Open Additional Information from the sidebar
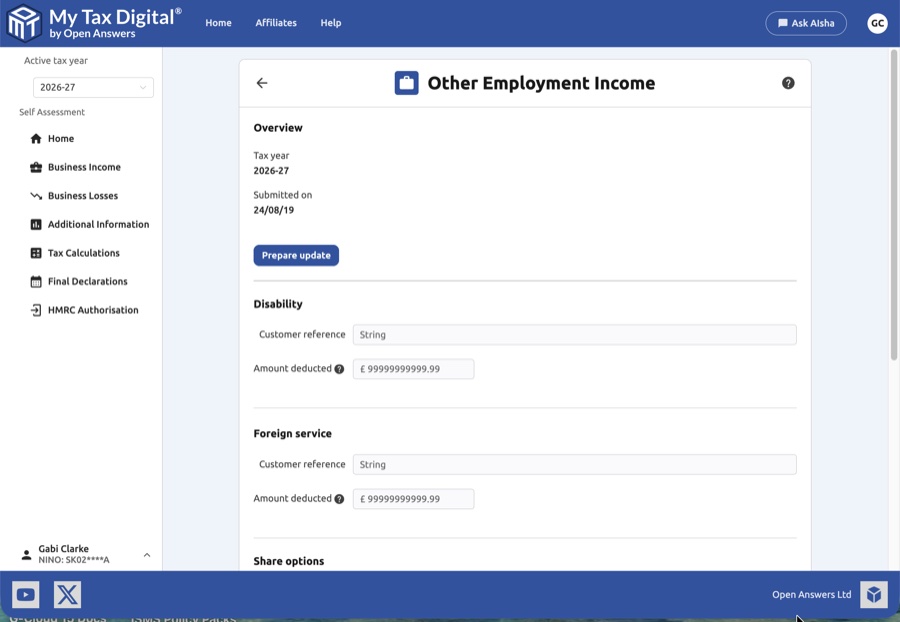Image resolution: width=900 pixels, height=622 pixels. 36,224
